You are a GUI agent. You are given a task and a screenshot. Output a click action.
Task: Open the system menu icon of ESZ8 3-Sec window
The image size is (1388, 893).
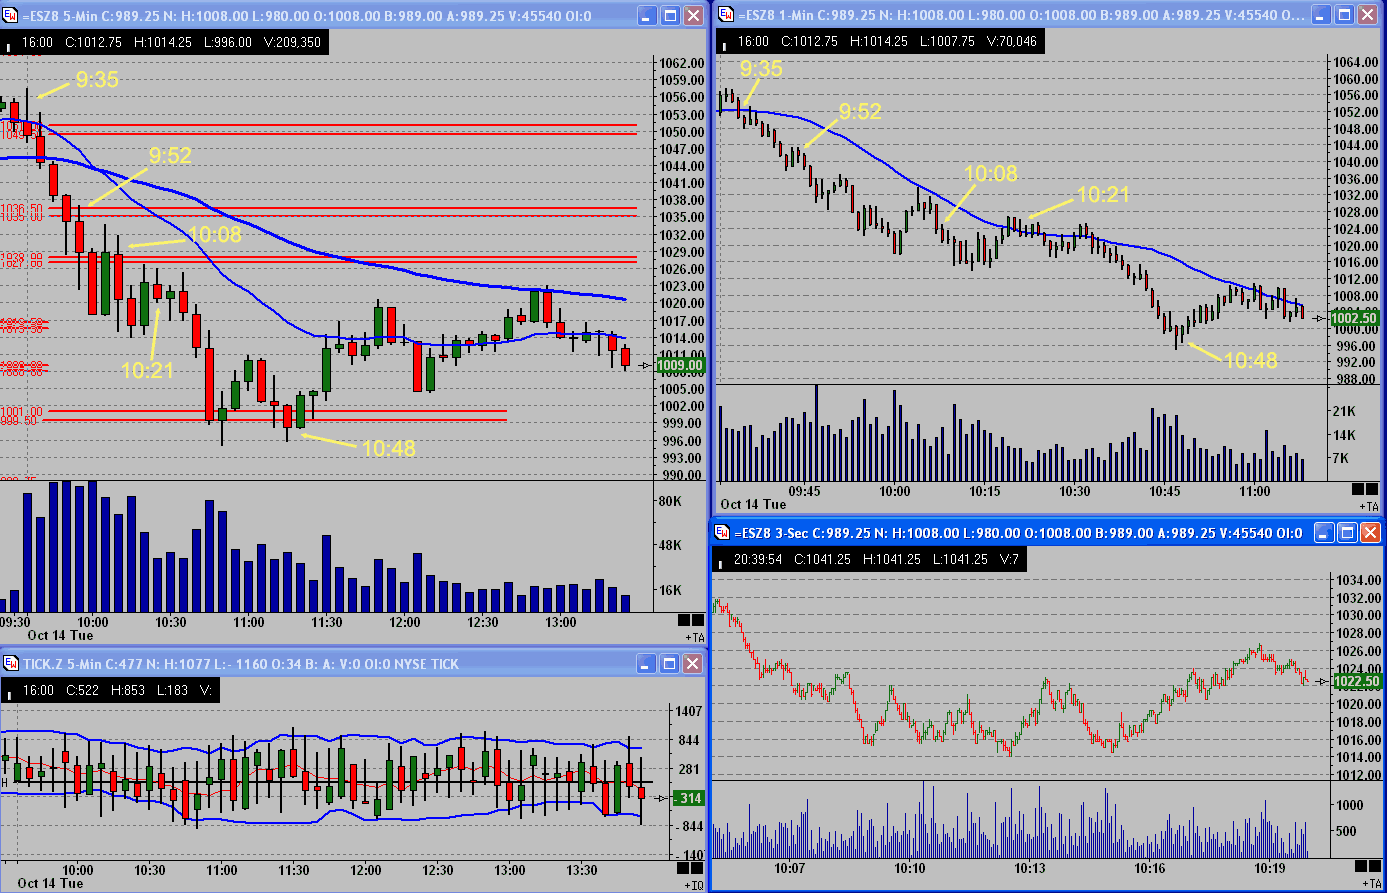[719, 533]
